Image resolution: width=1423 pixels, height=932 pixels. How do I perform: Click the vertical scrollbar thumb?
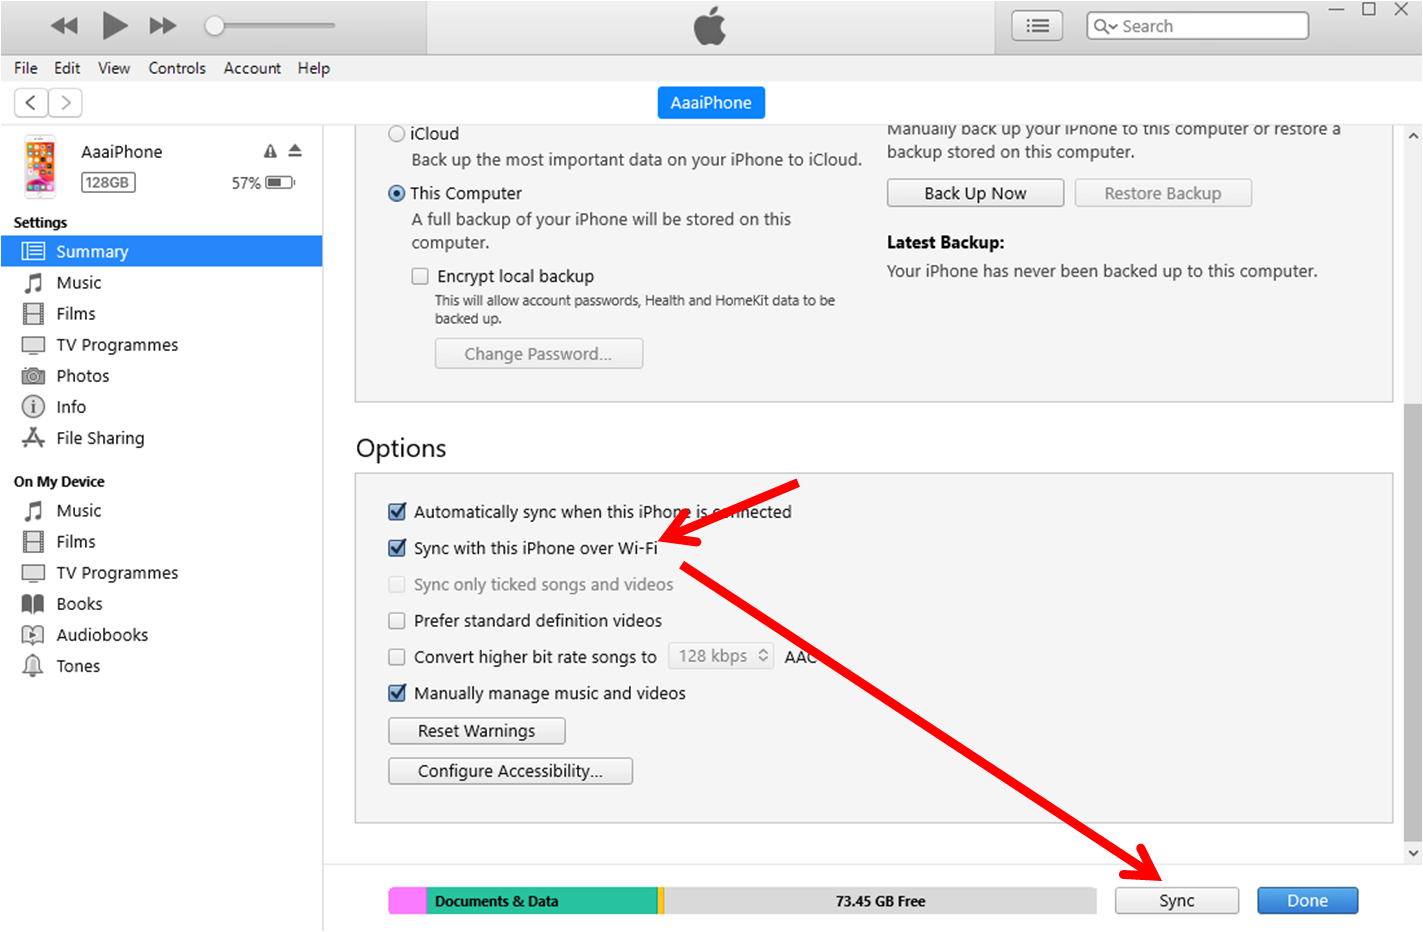pos(1413,622)
